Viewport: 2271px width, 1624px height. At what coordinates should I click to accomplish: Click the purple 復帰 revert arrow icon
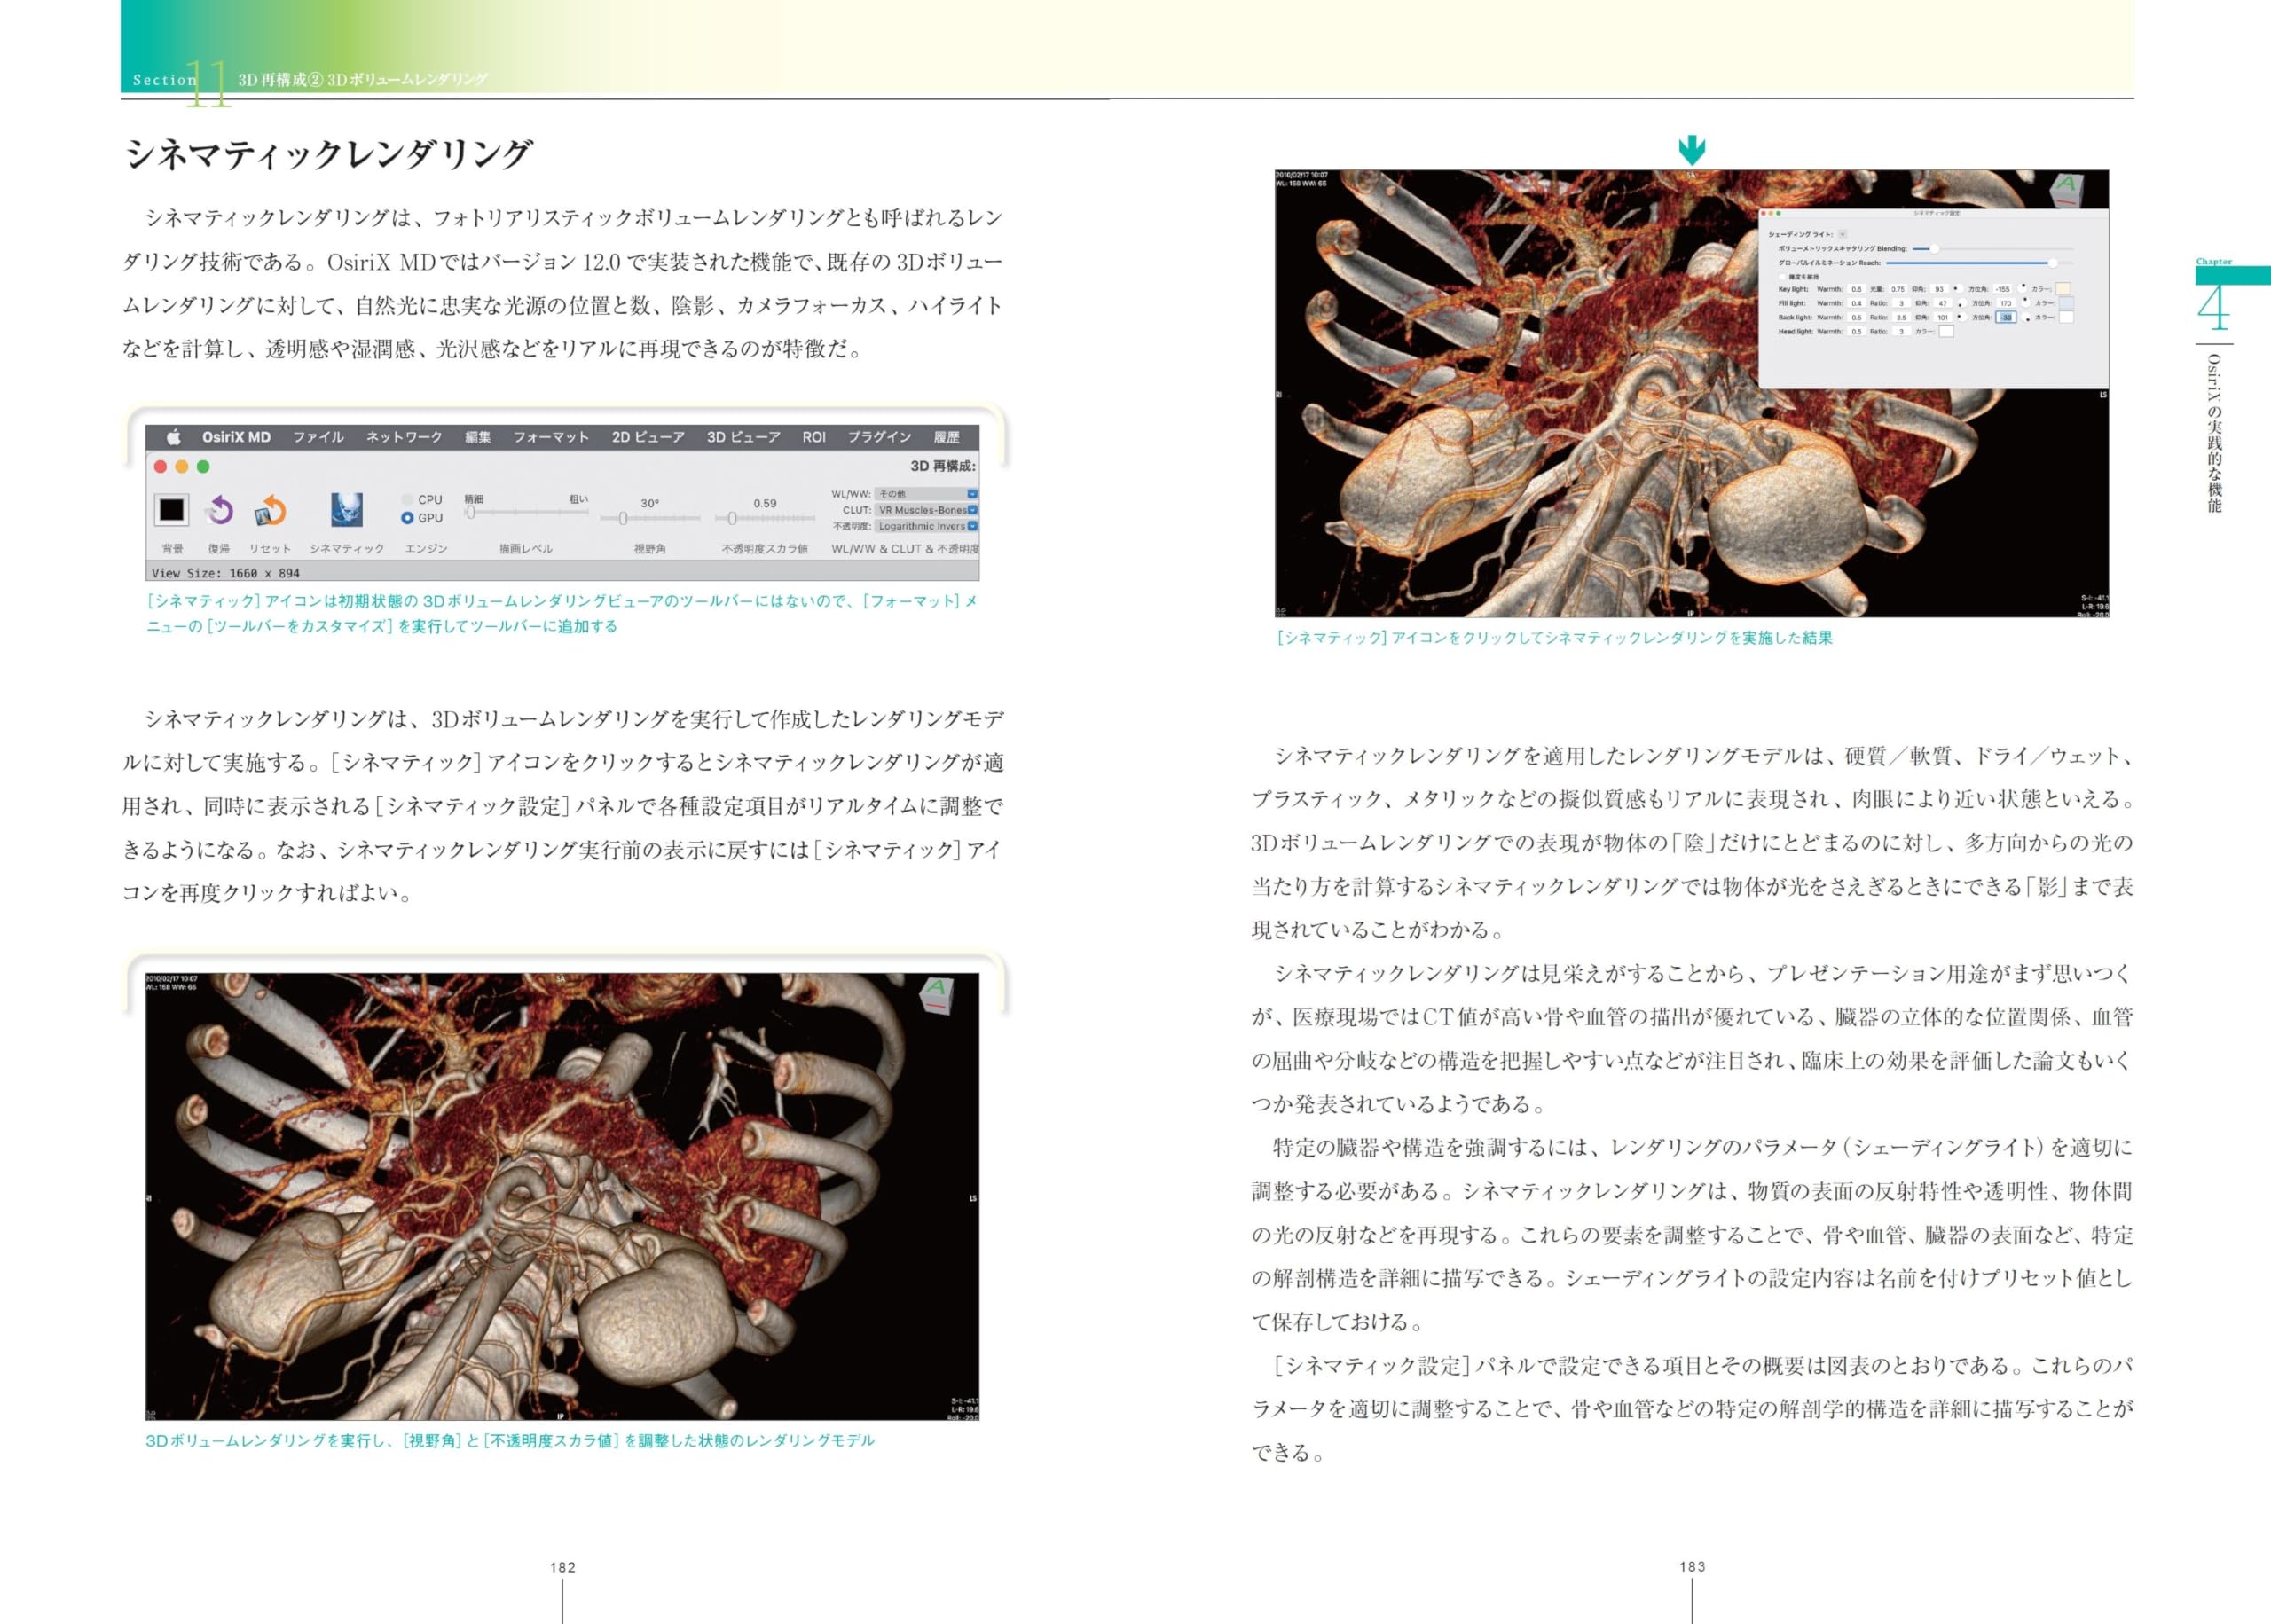click(219, 510)
